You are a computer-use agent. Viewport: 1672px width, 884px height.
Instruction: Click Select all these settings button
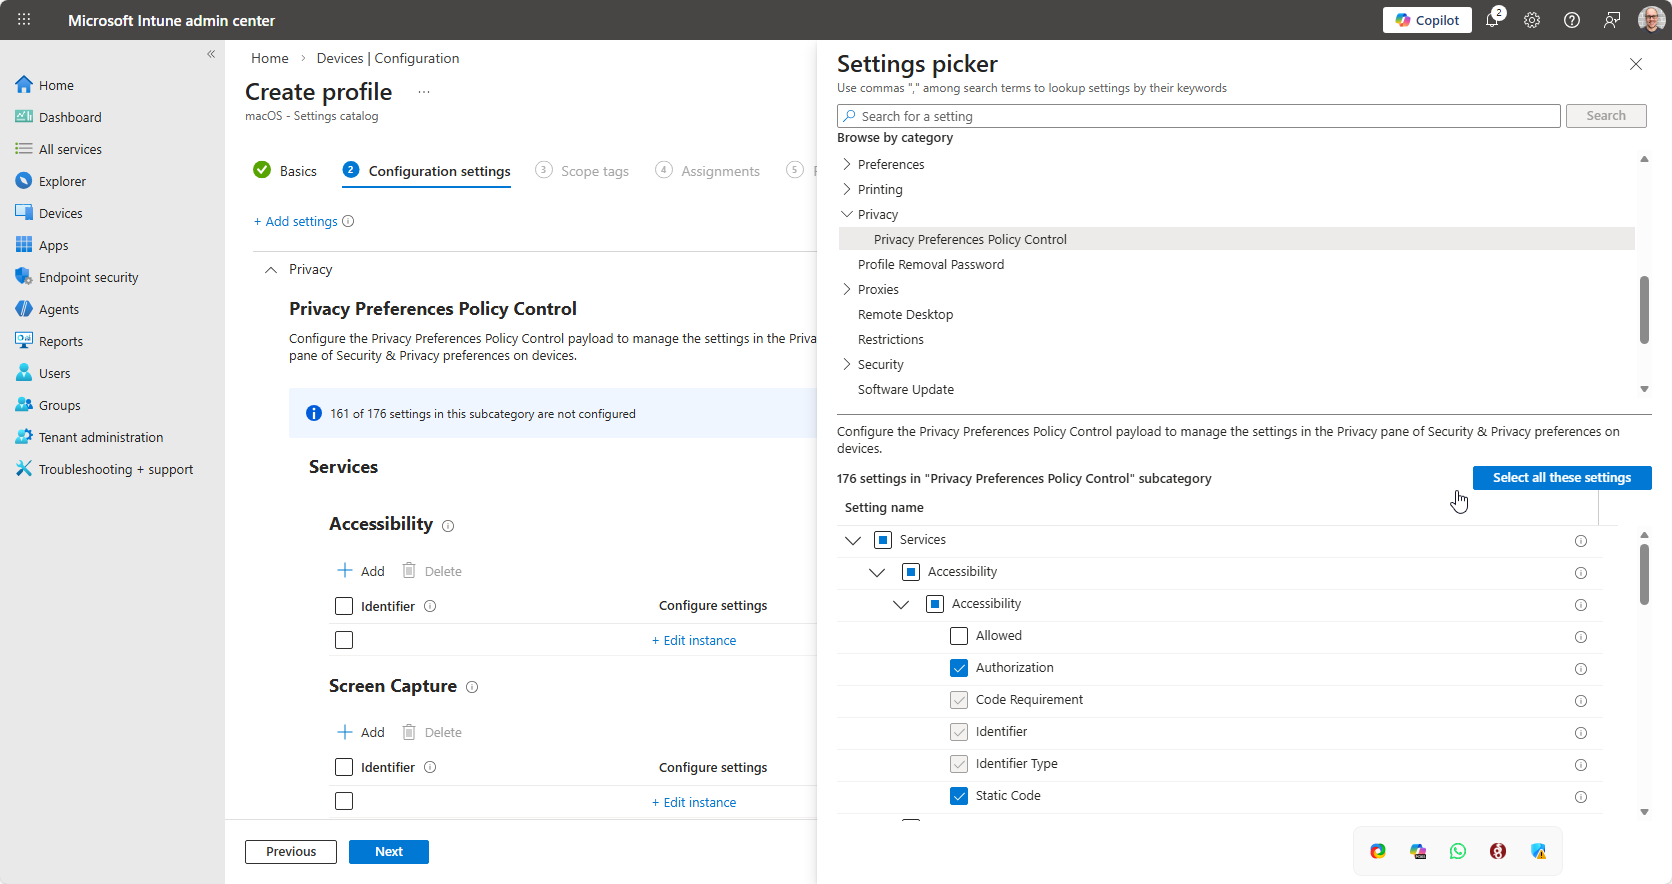click(x=1561, y=478)
